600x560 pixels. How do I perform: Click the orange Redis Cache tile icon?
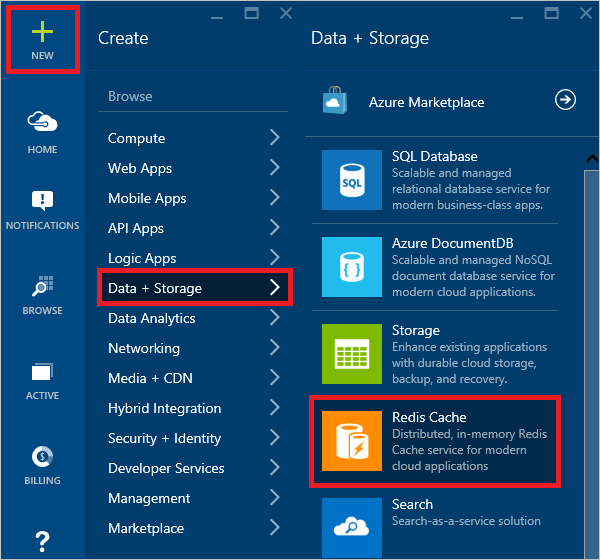point(352,441)
